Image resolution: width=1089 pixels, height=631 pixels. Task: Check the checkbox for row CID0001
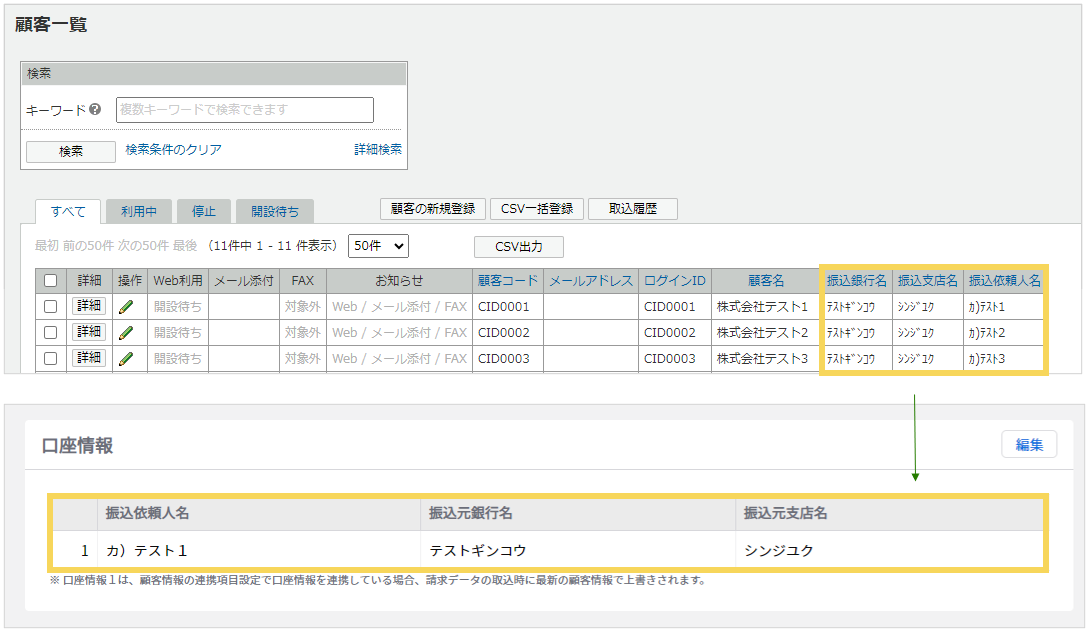[51, 307]
